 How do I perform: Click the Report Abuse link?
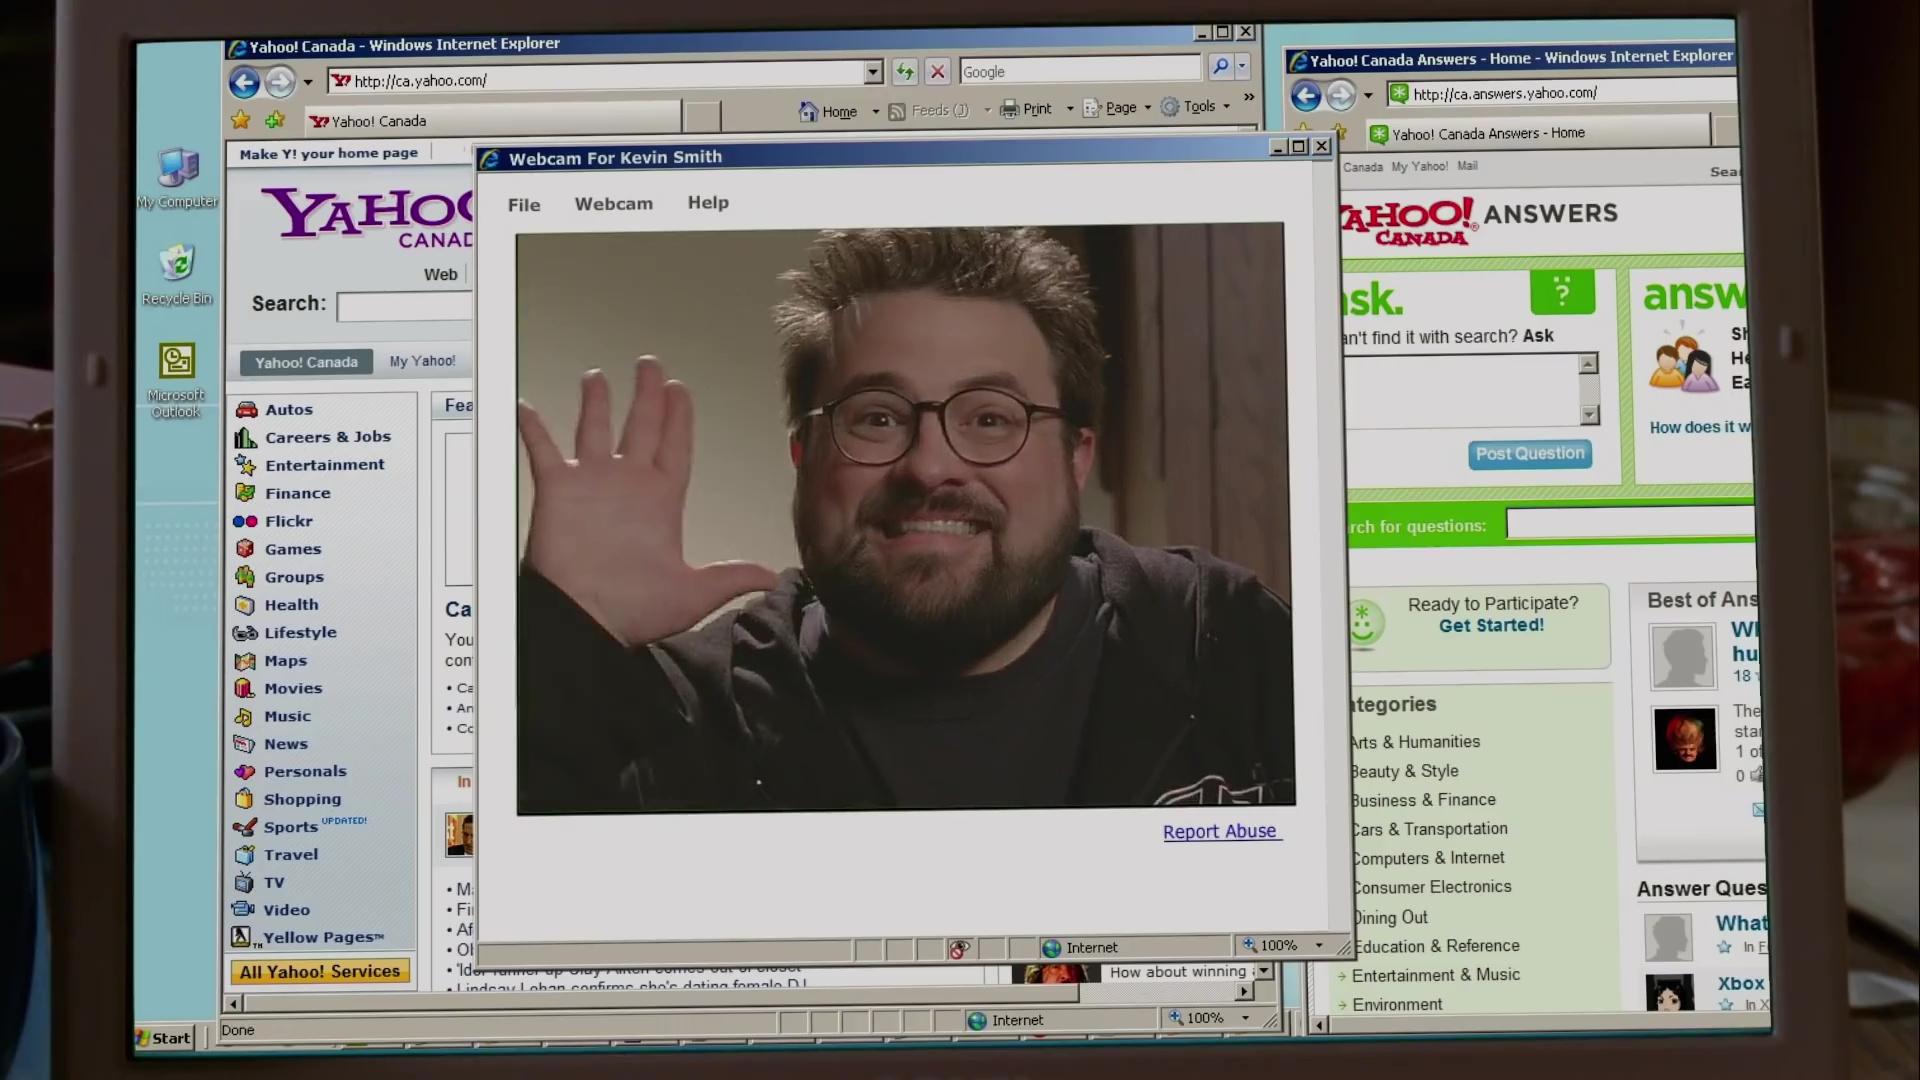point(1220,831)
